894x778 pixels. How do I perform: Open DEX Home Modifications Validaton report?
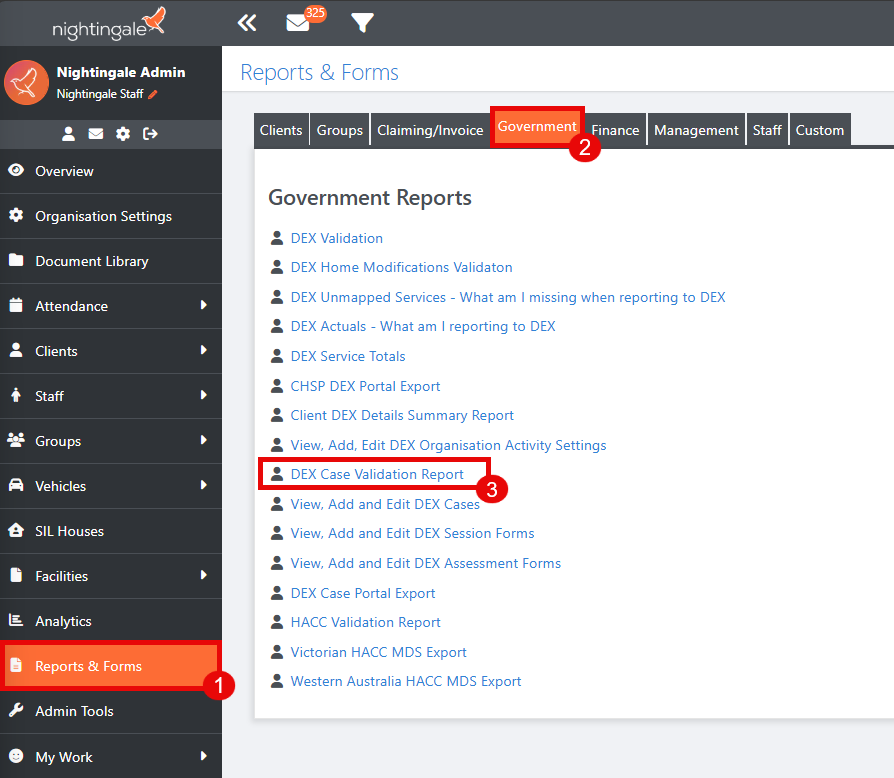401,267
